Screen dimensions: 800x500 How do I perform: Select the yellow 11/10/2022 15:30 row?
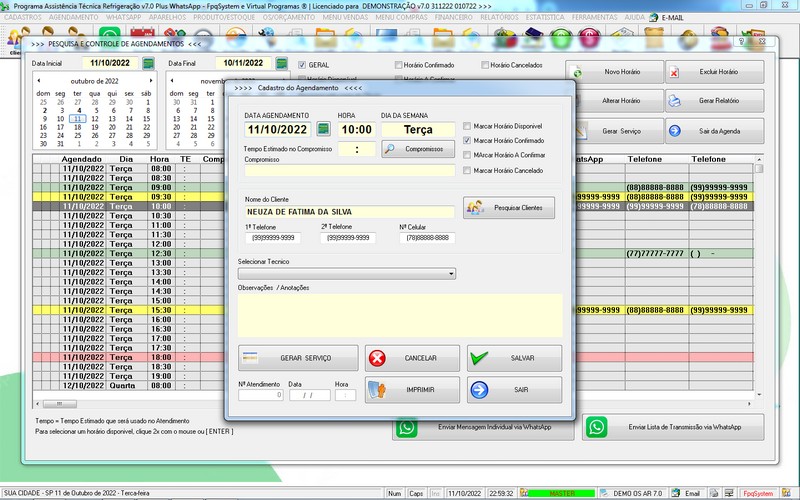click(129, 310)
